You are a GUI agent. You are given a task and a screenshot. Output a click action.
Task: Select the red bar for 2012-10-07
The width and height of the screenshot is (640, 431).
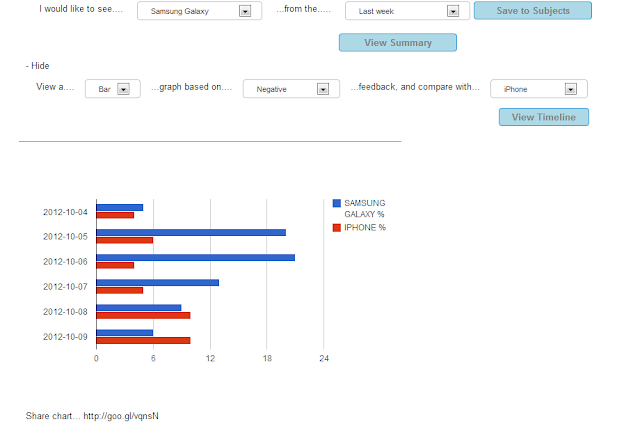point(120,291)
